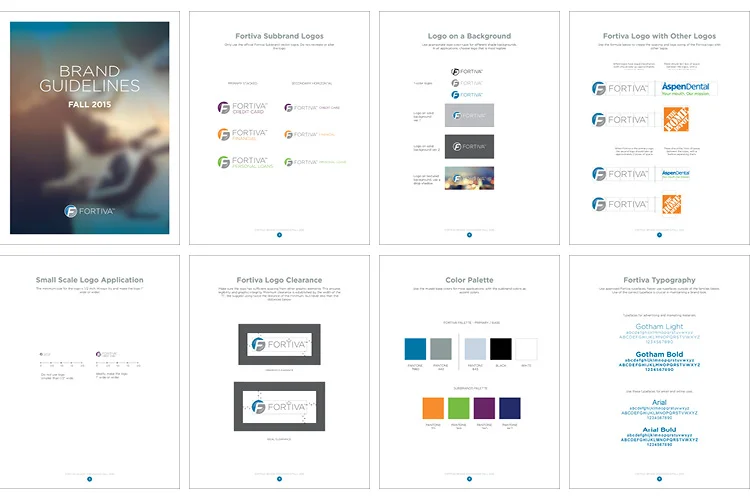The height and width of the screenshot is (500, 750).
Task: Select the small Aspen Dental logo
Action: coord(675,174)
